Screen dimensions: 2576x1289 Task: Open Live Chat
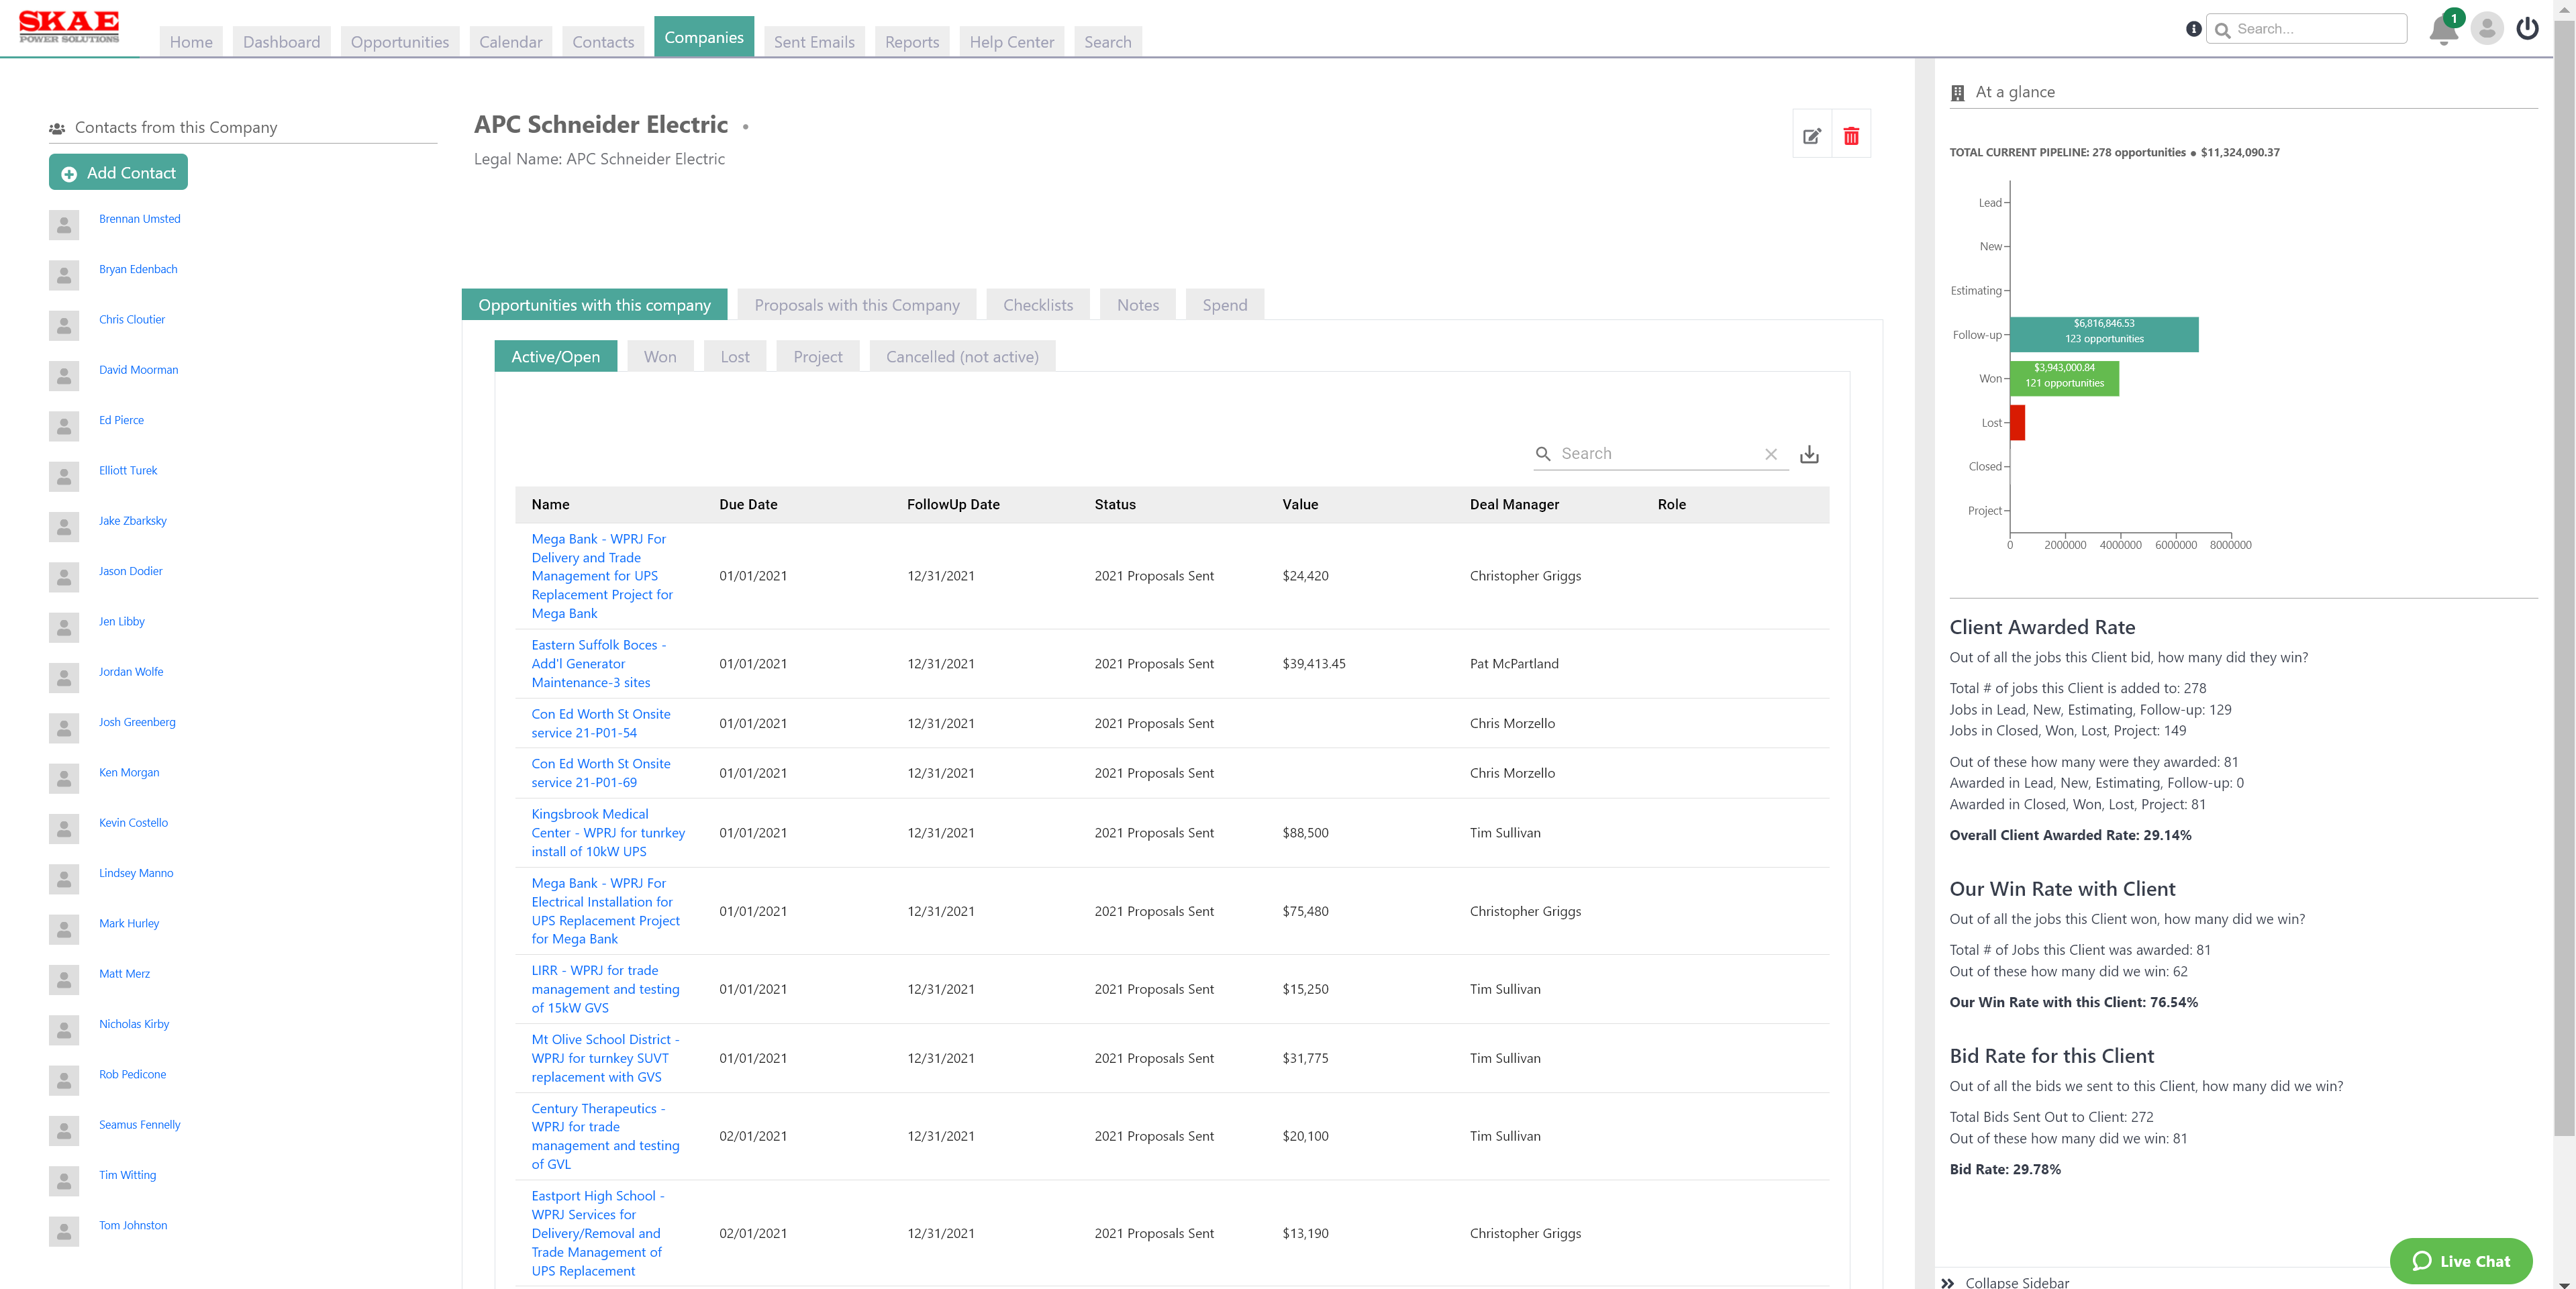pyautogui.click(x=2460, y=1261)
